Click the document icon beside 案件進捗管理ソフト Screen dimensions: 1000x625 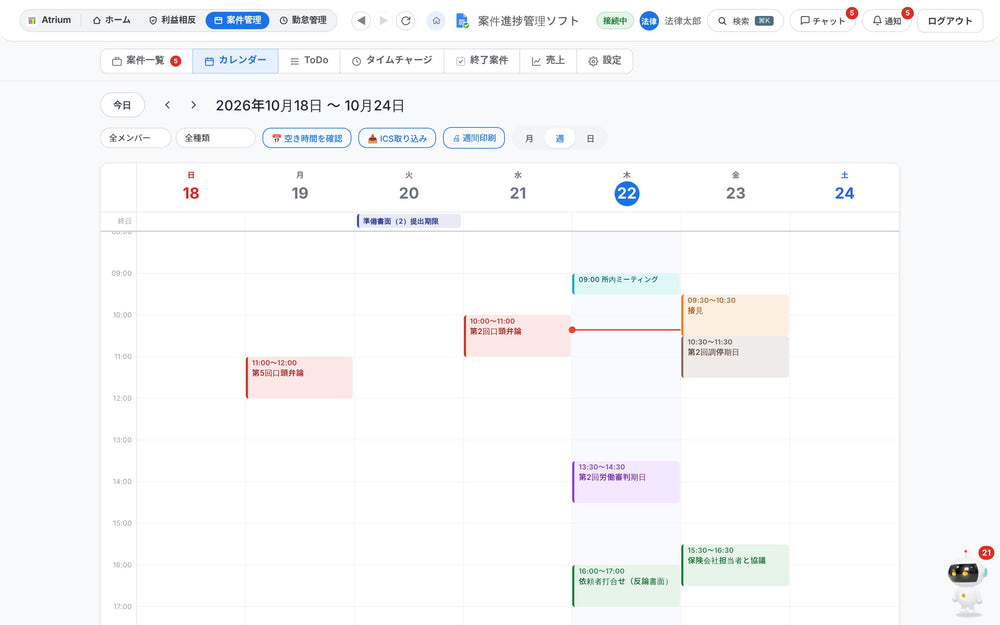tap(462, 21)
